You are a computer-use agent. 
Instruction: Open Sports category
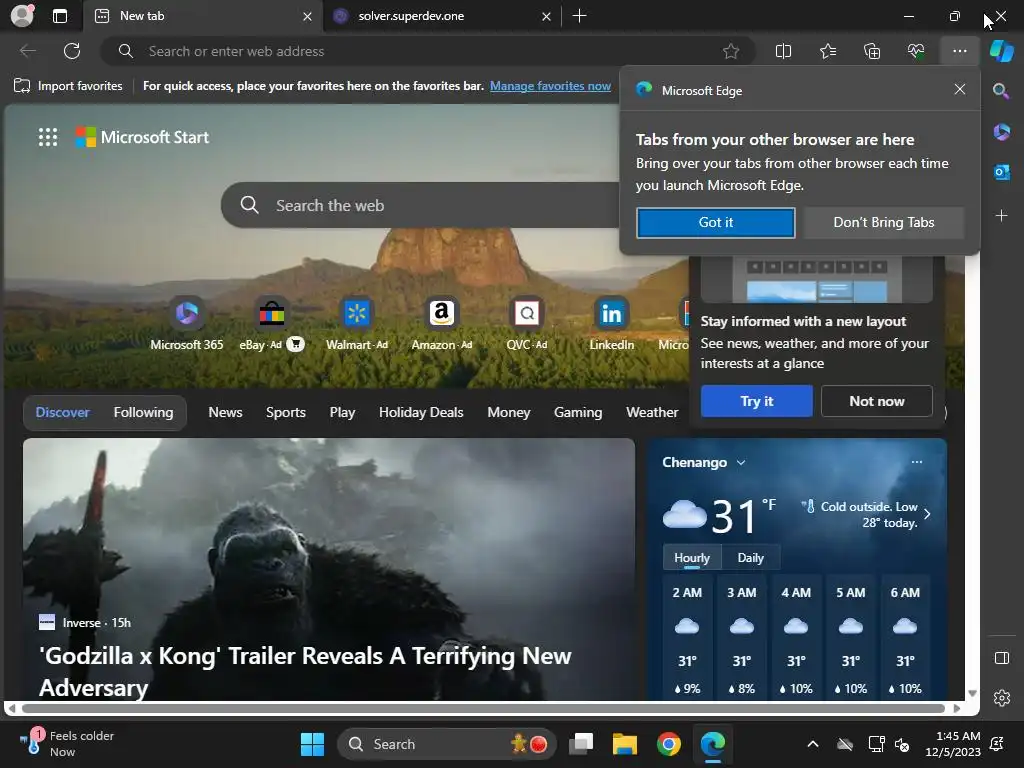(285, 412)
